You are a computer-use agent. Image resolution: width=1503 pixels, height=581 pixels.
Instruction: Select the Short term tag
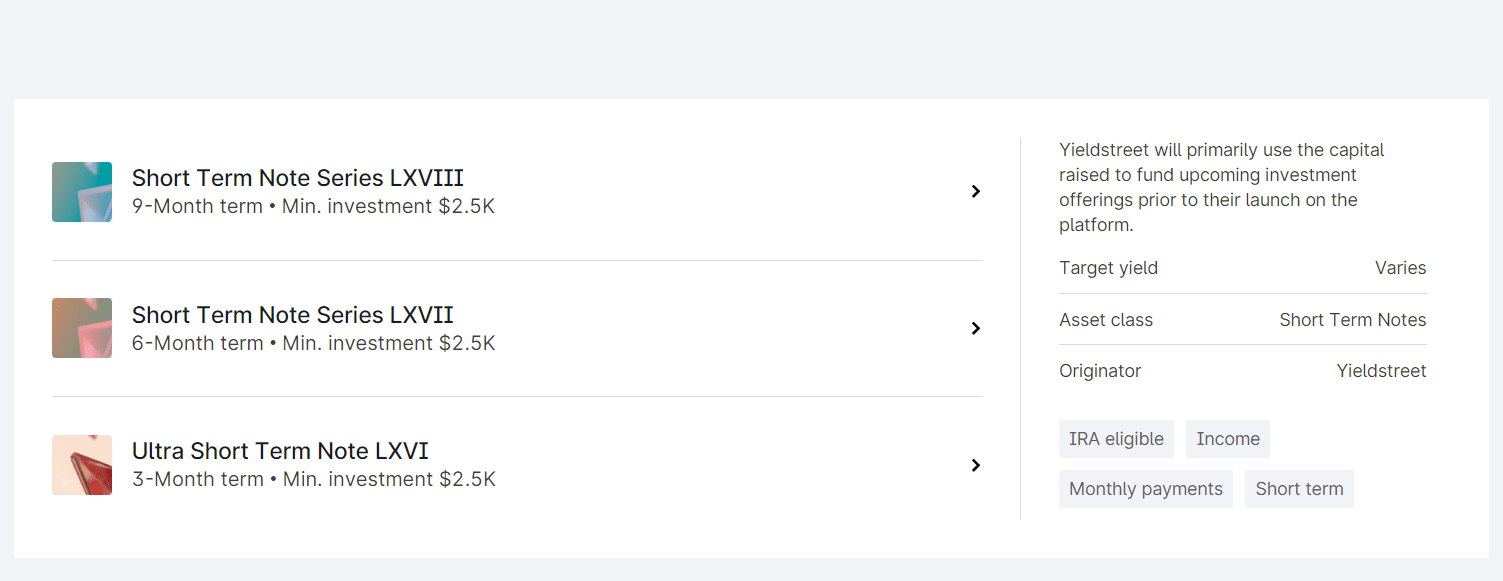pyautogui.click(x=1299, y=489)
